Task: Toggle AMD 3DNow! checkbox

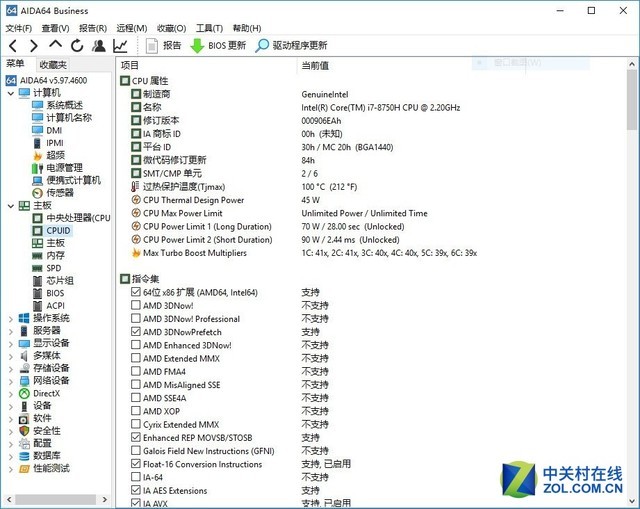Action: pyautogui.click(x=136, y=305)
